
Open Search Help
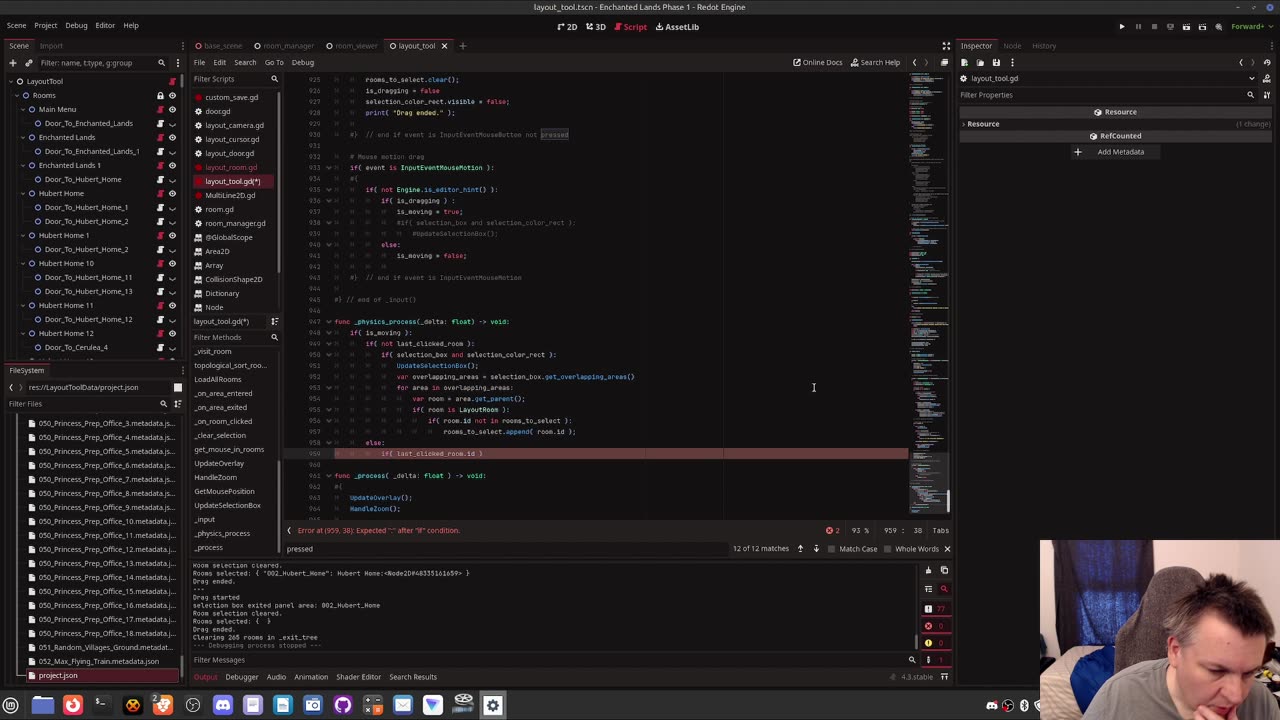tap(875, 62)
